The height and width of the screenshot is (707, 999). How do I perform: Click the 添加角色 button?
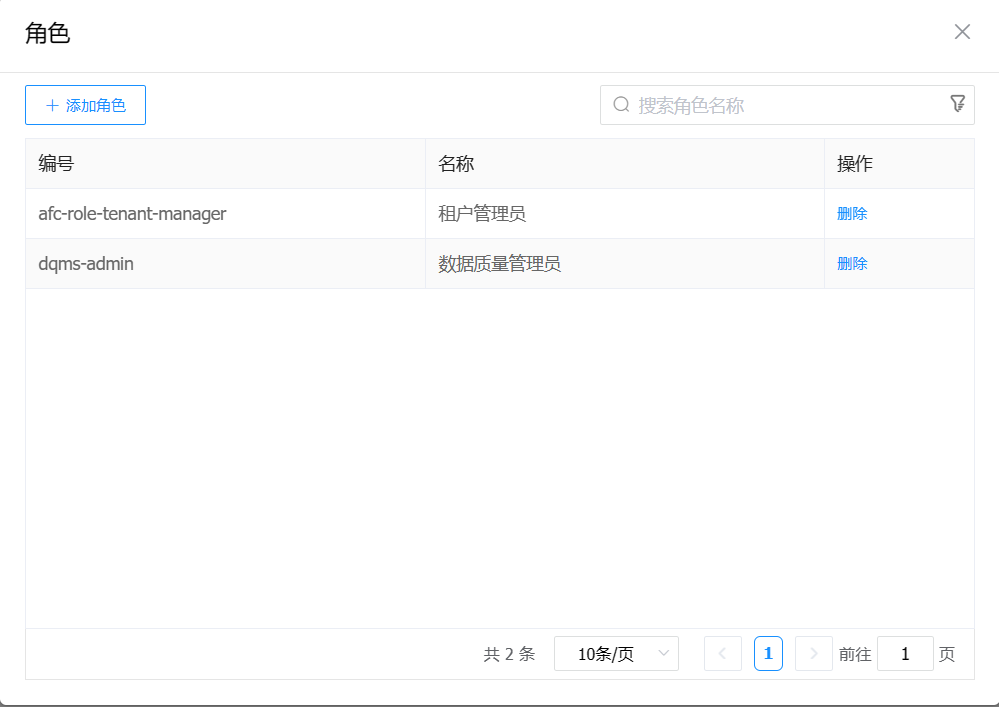[x=85, y=105]
